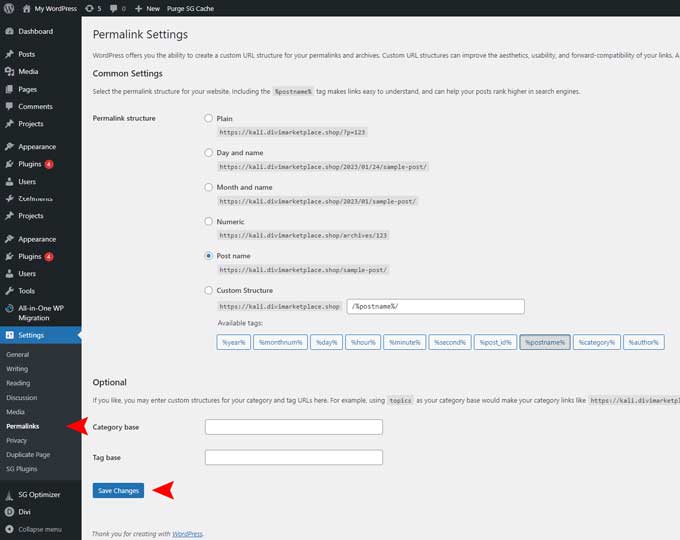
Task: Open the Dashboard icon in sidebar
Action: tap(9, 31)
